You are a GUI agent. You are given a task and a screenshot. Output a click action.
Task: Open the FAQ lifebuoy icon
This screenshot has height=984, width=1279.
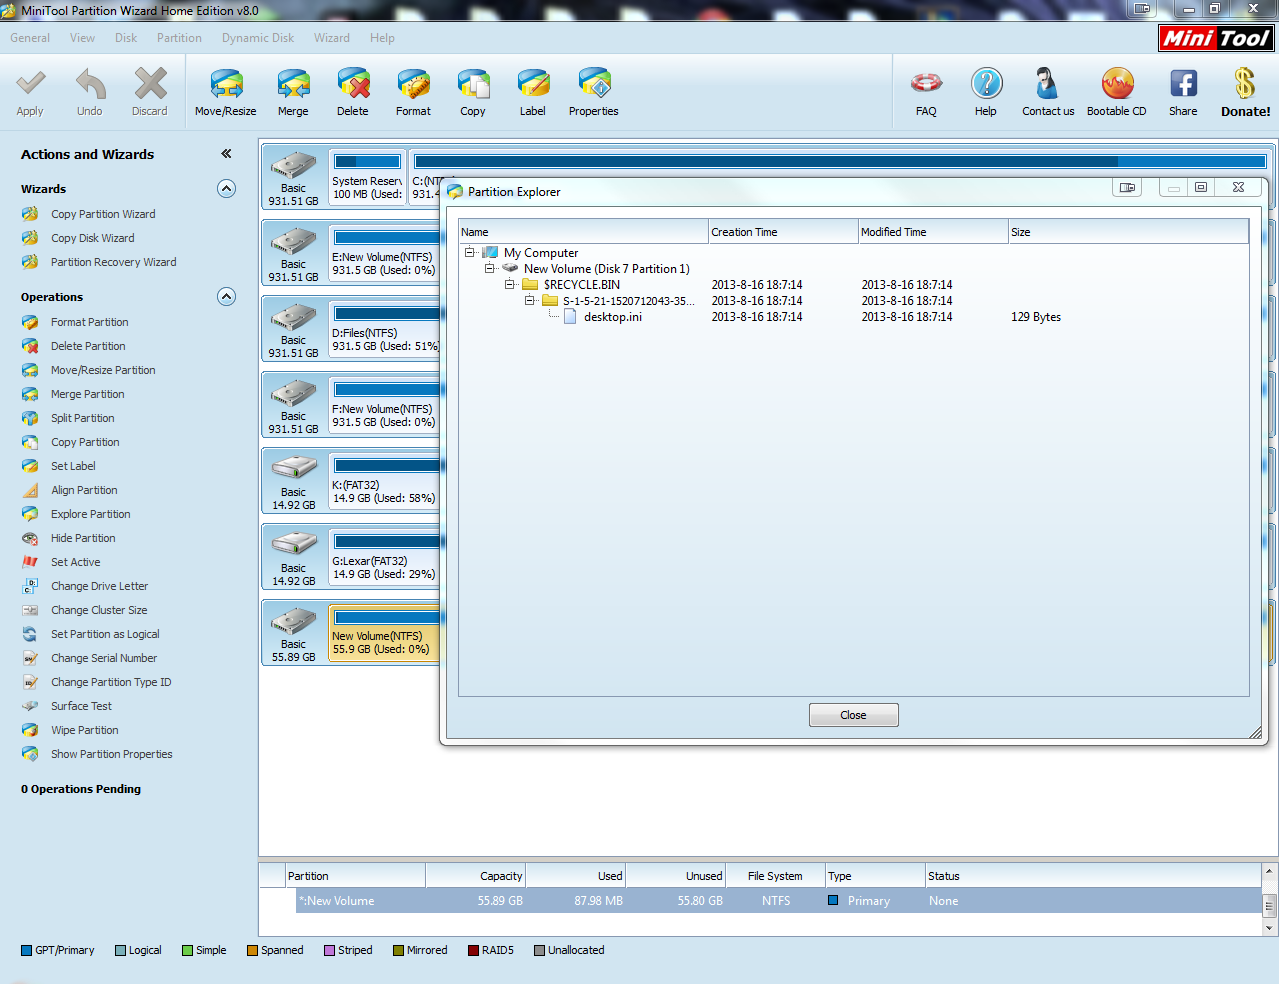927,83
